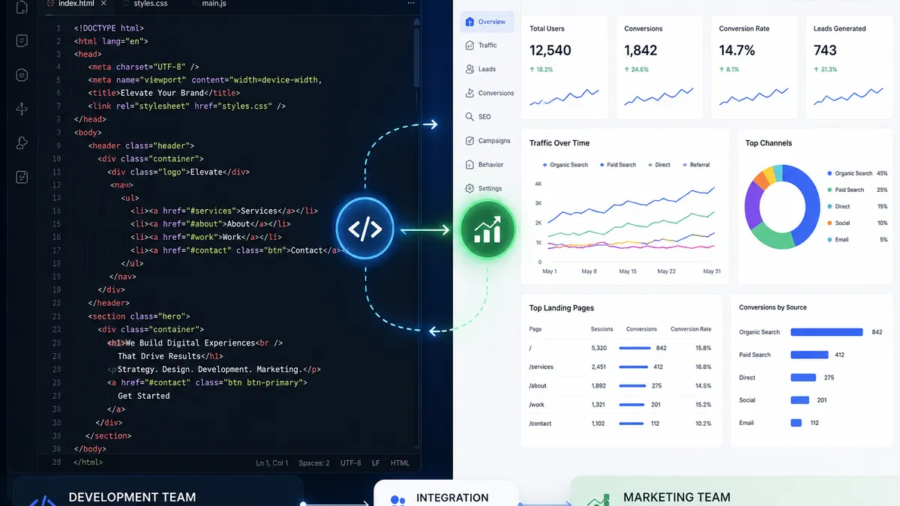Click the Organic Search 842 bar
Viewport: 900px width, 506px height.
[x=827, y=332]
